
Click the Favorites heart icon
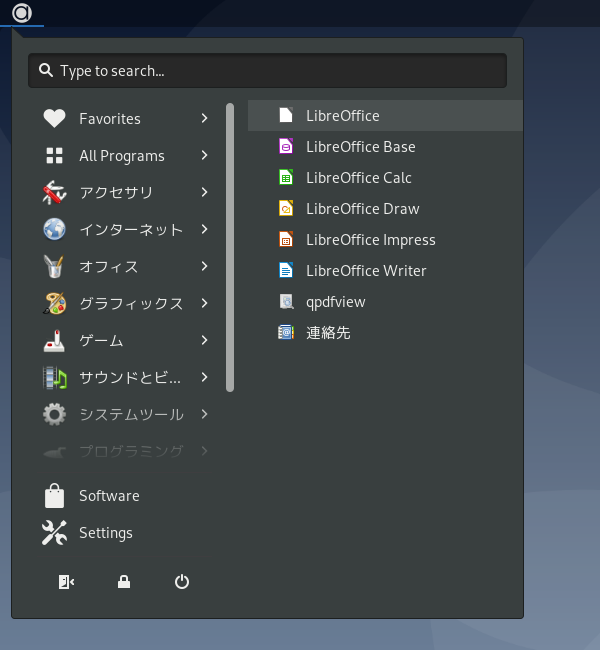tap(54, 119)
